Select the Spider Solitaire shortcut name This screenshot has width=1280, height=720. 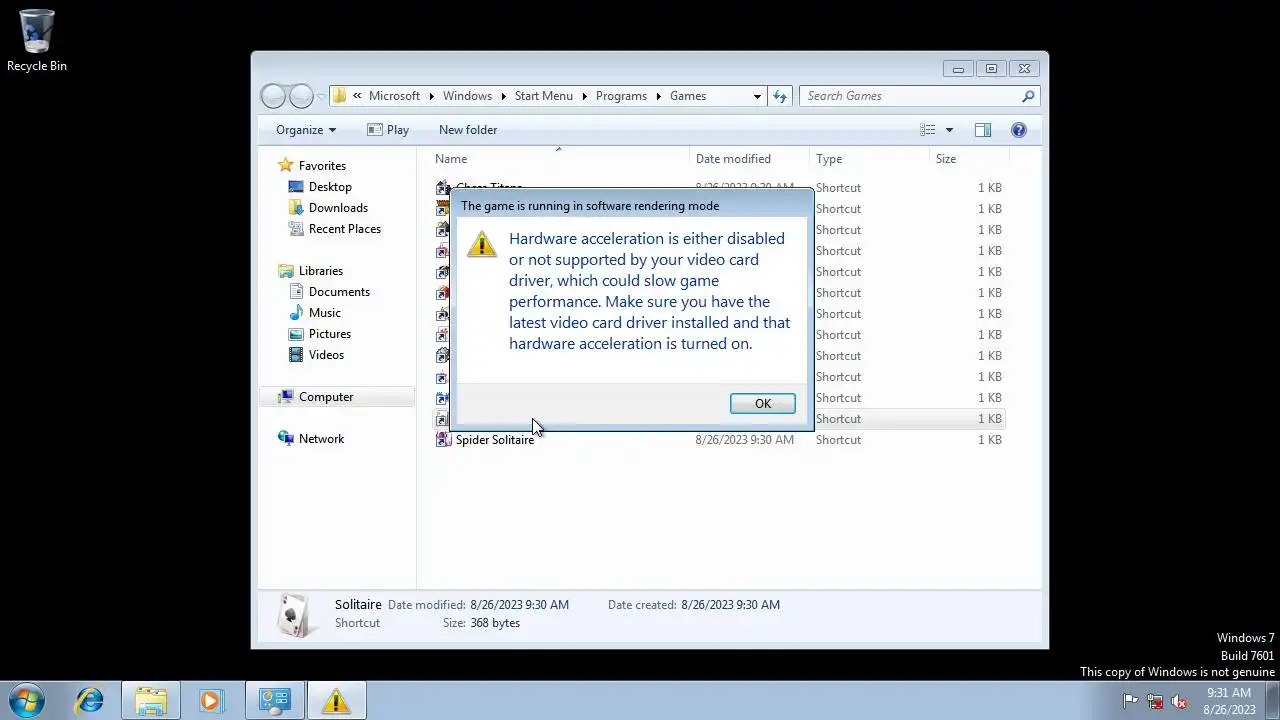[x=495, y=440]
